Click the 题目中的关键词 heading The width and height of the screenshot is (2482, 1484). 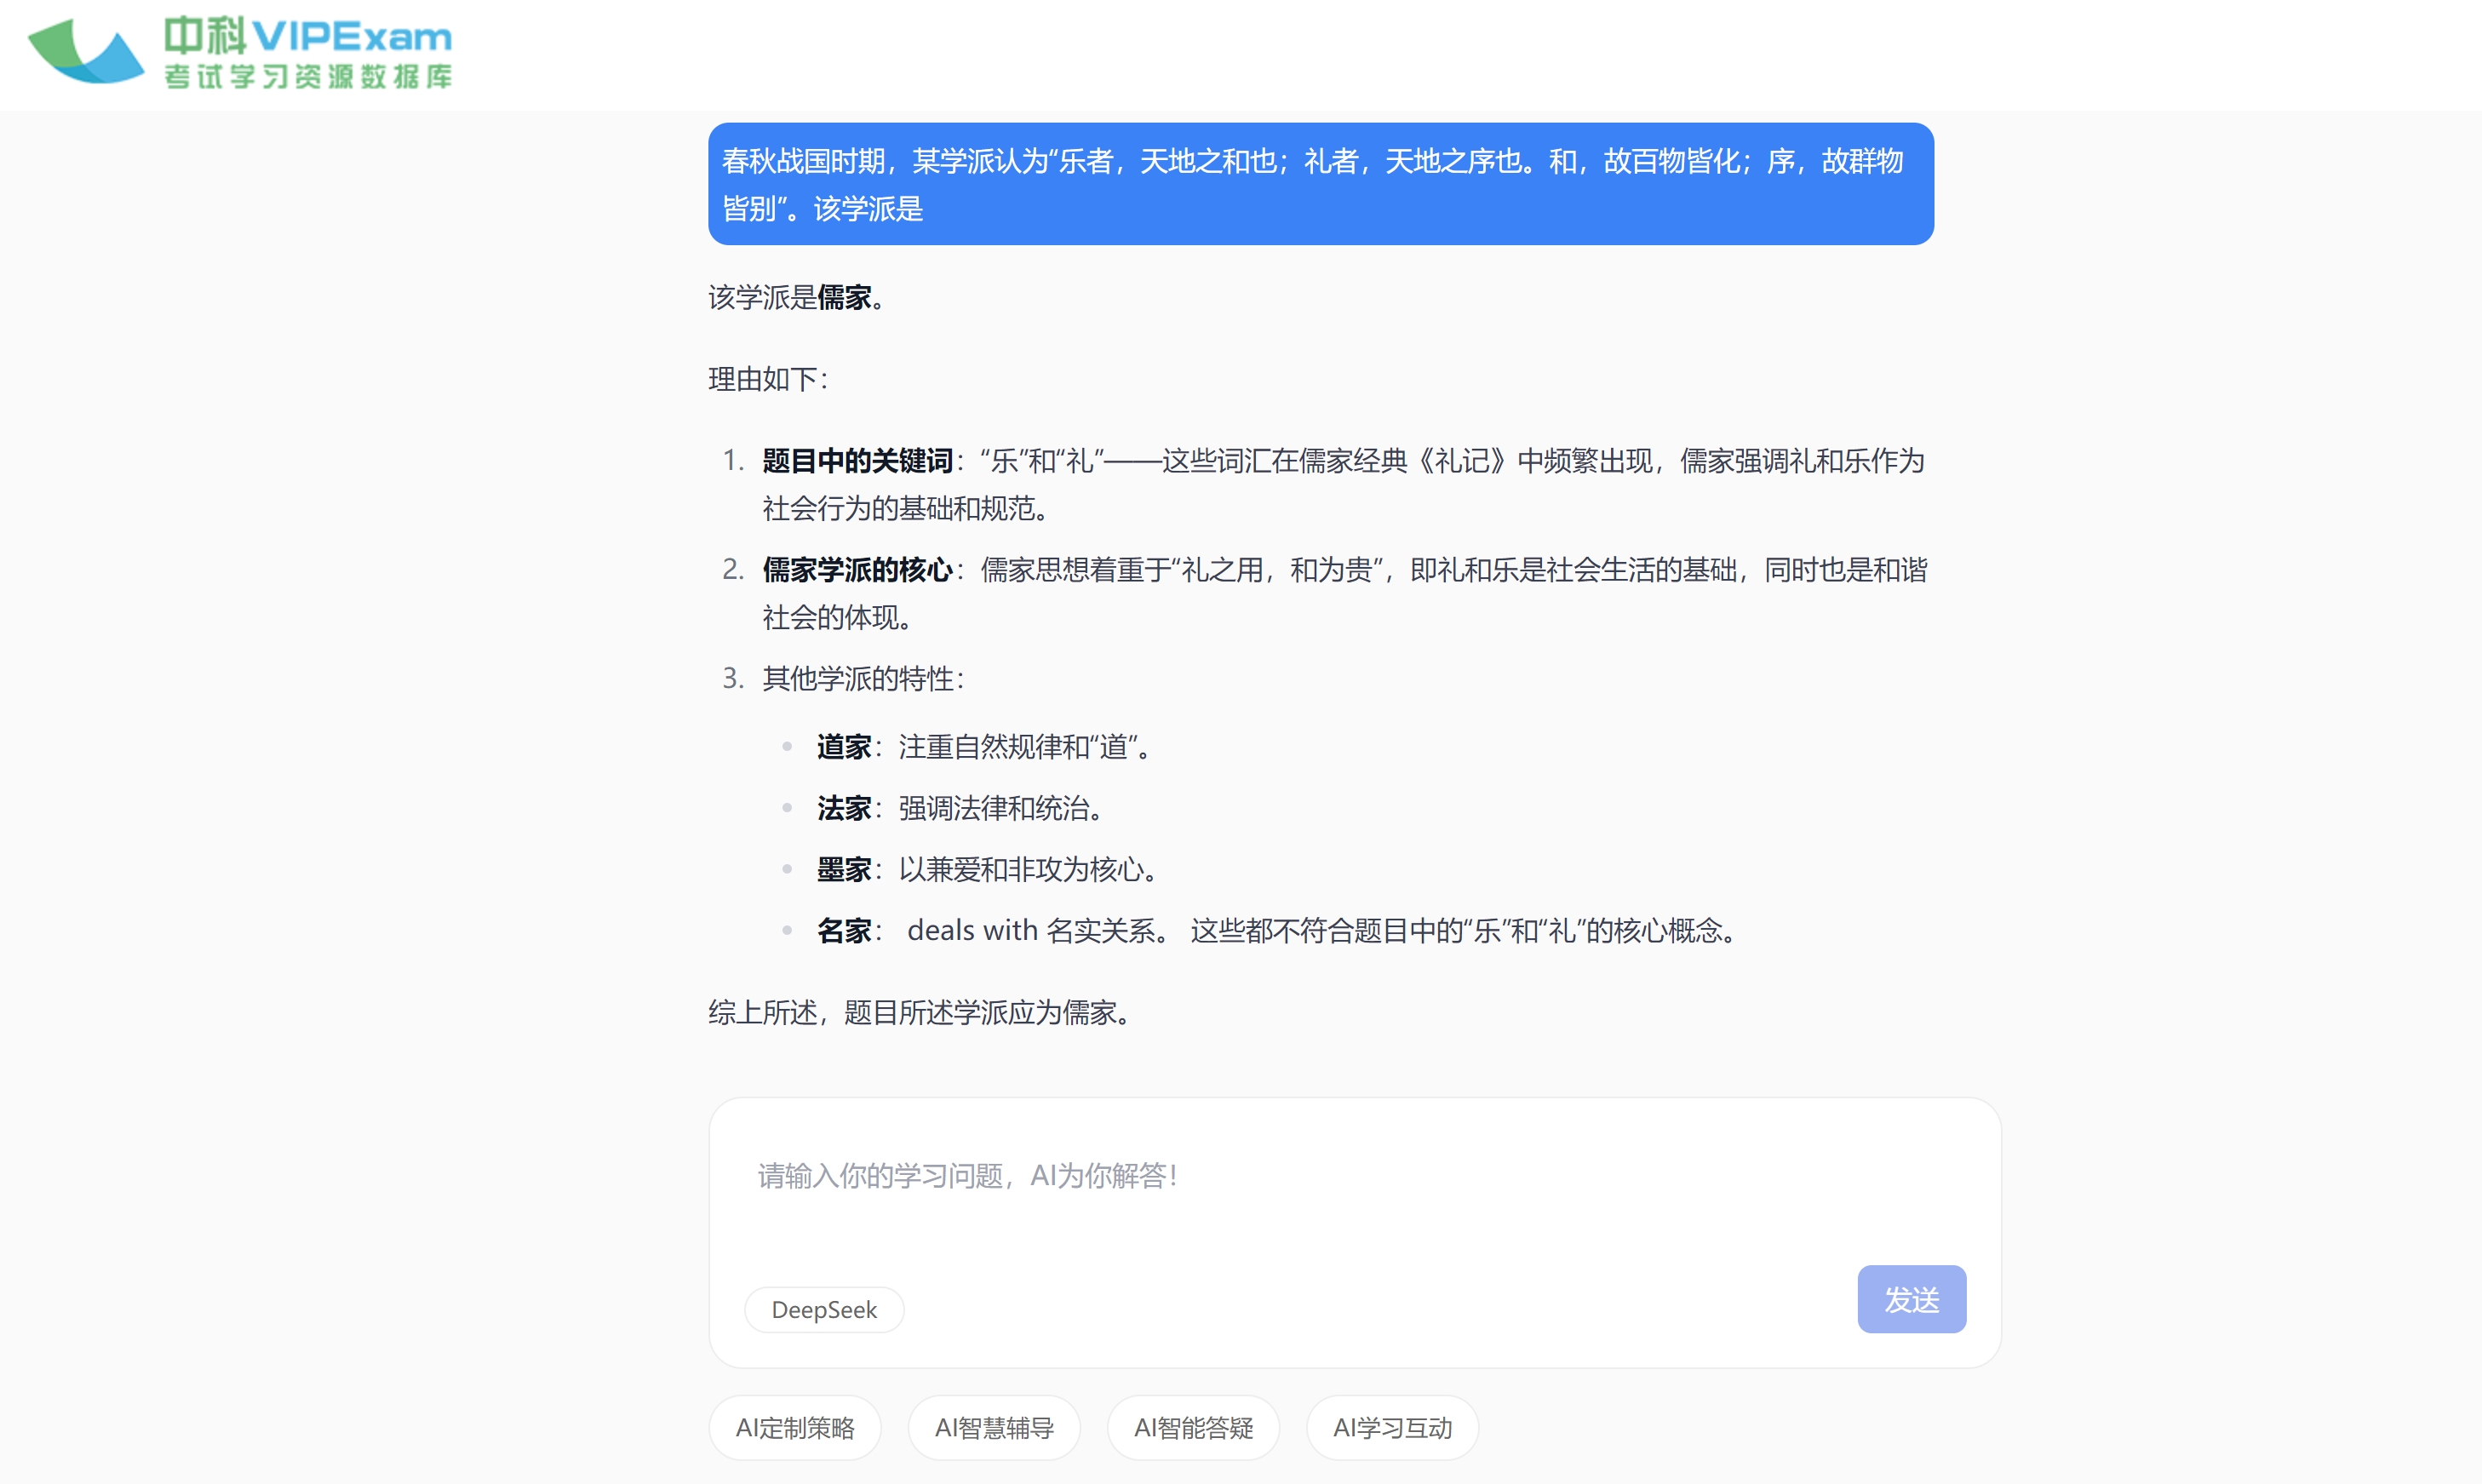857,461
